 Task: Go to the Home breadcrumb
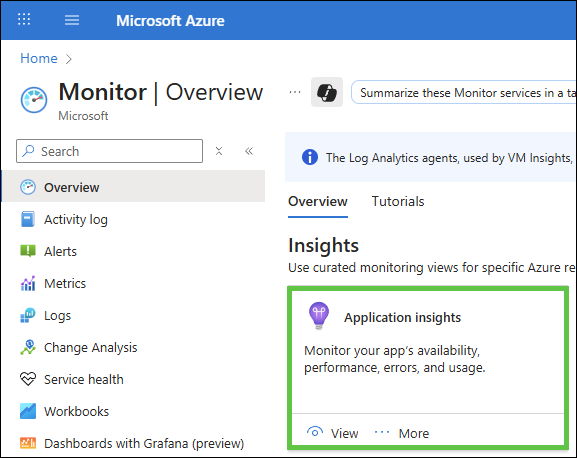click(x=39, y=58)
